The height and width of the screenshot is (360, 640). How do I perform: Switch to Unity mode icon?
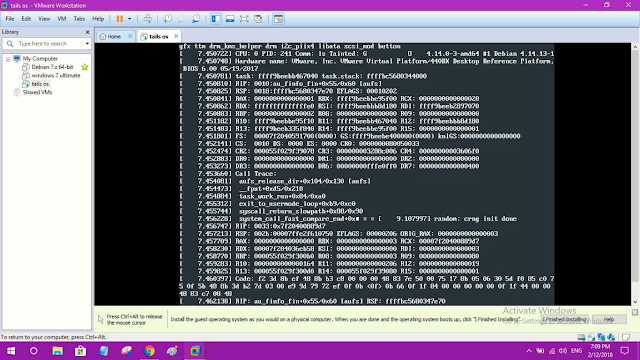click(x=258, y=19)
